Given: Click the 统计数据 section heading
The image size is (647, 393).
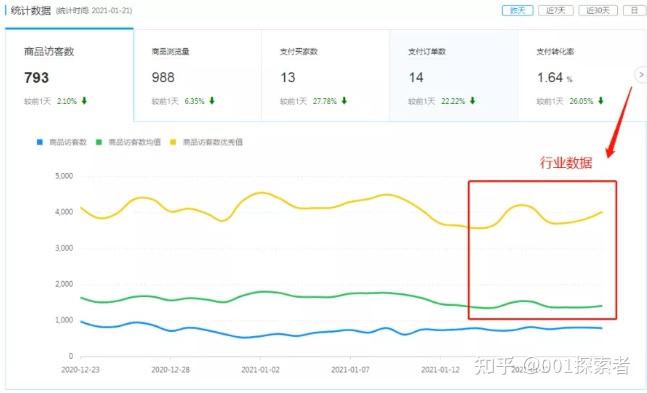Looking at the screenshot, I should [x=31, y=10].
